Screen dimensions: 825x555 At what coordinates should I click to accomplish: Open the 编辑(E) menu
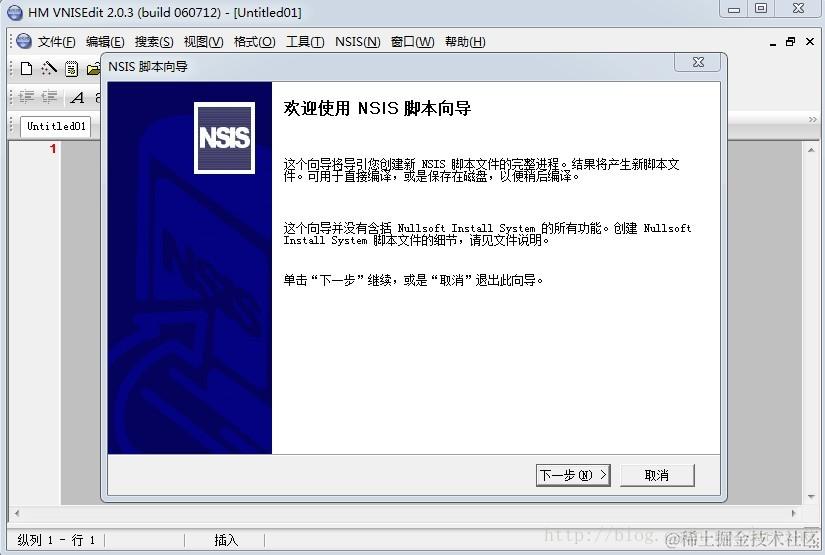[x=105, y=42]
